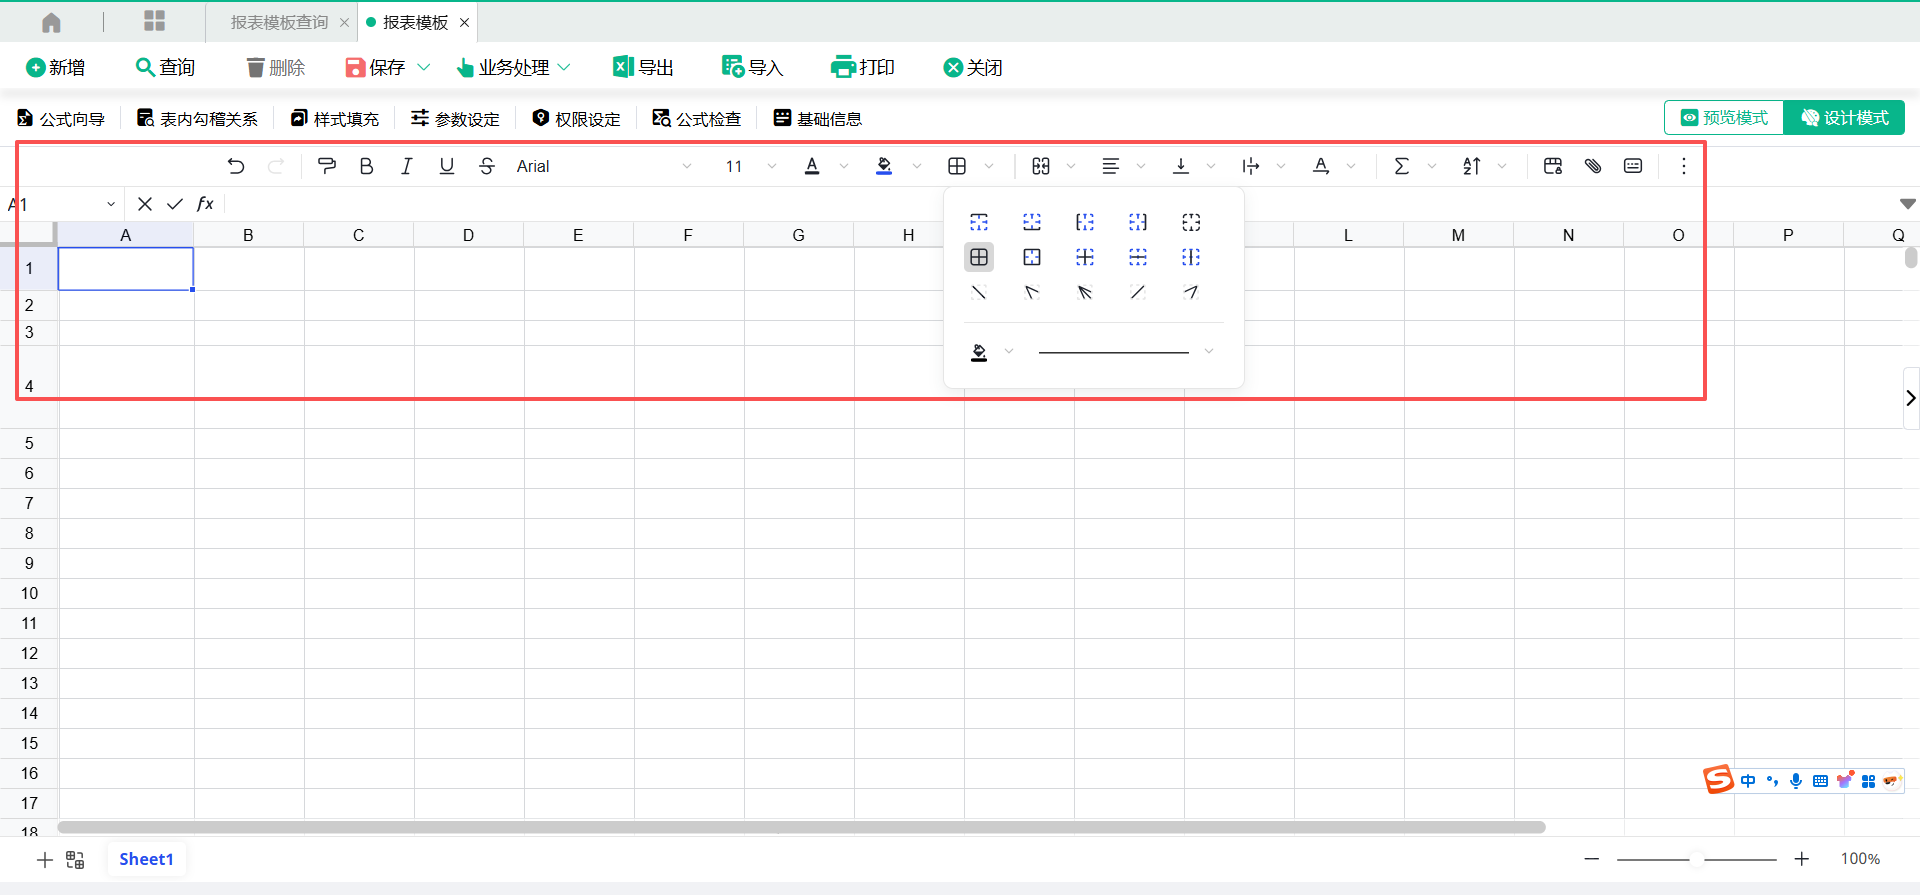
Task: Click the undo arrow icon
Action: [236, 166]
